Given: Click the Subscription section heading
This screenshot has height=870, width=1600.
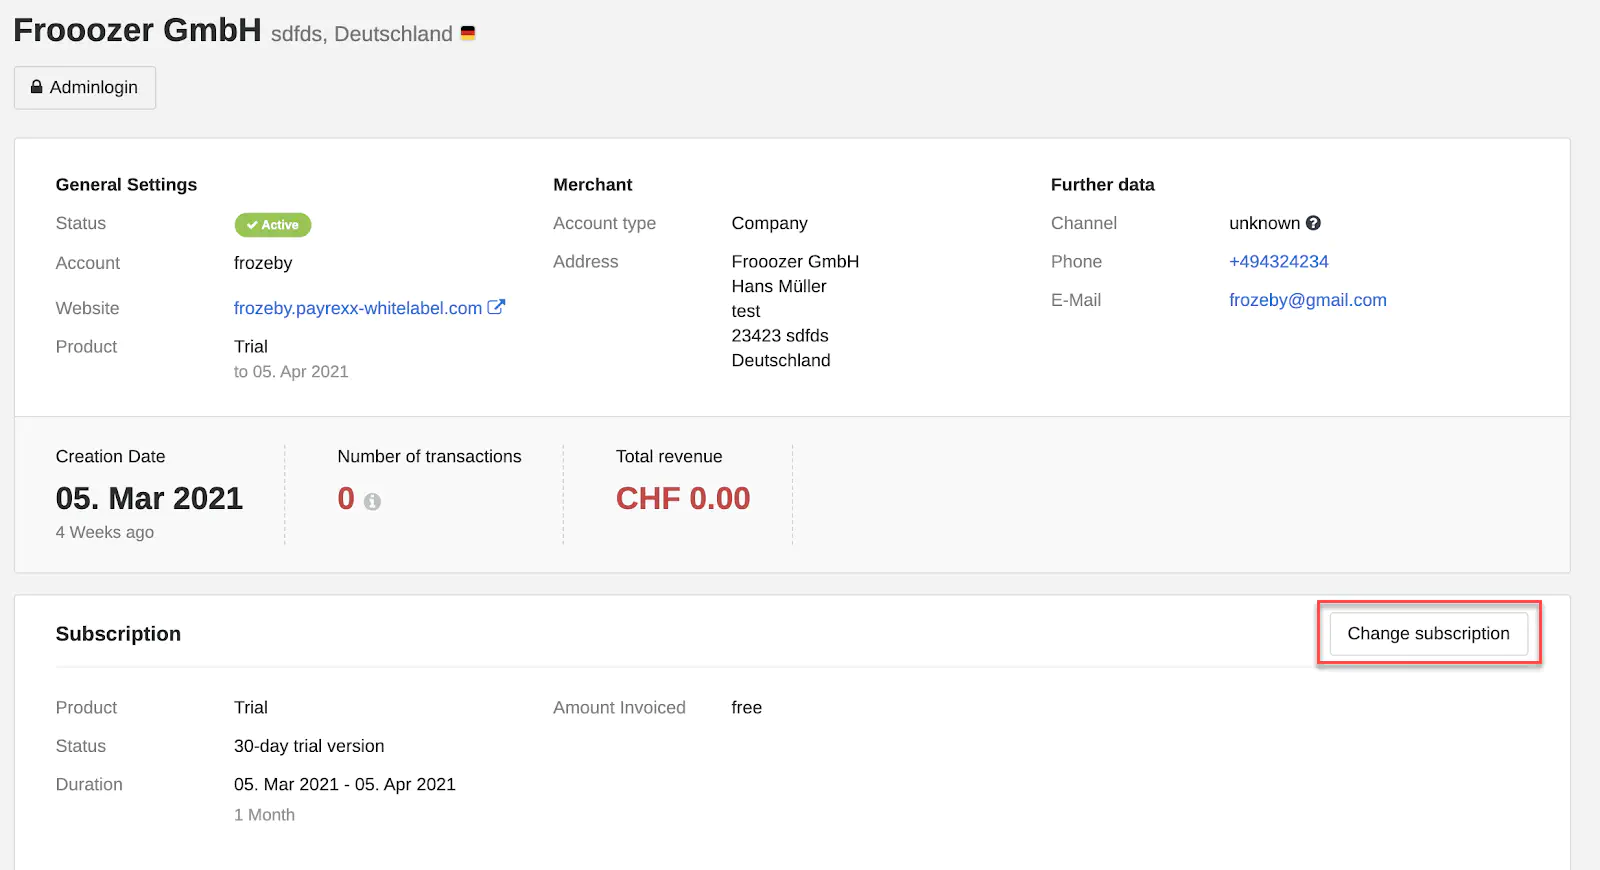Looking at the screenshot, I should pos(118,634).
